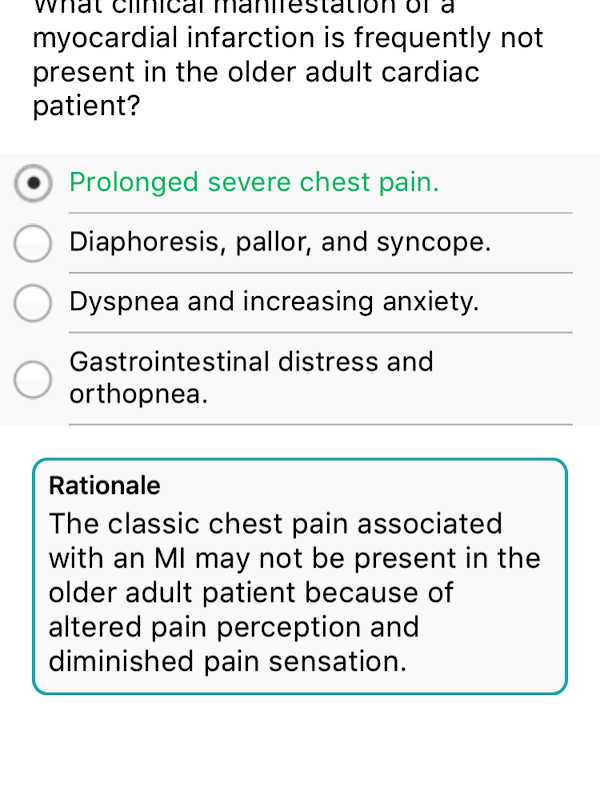Click the word "orthopnea." in the last option
The image size is (600, 800).
pyautogui.click(x=139, y=395)
